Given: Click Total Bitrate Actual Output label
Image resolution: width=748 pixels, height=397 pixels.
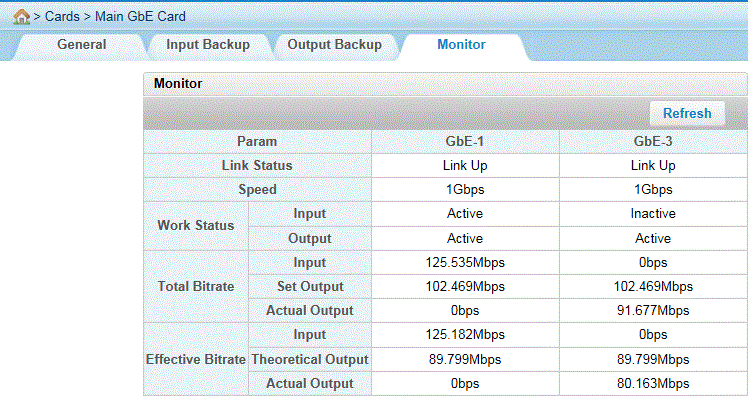Looking at the screenshot, I should click(x=310, y=310).
